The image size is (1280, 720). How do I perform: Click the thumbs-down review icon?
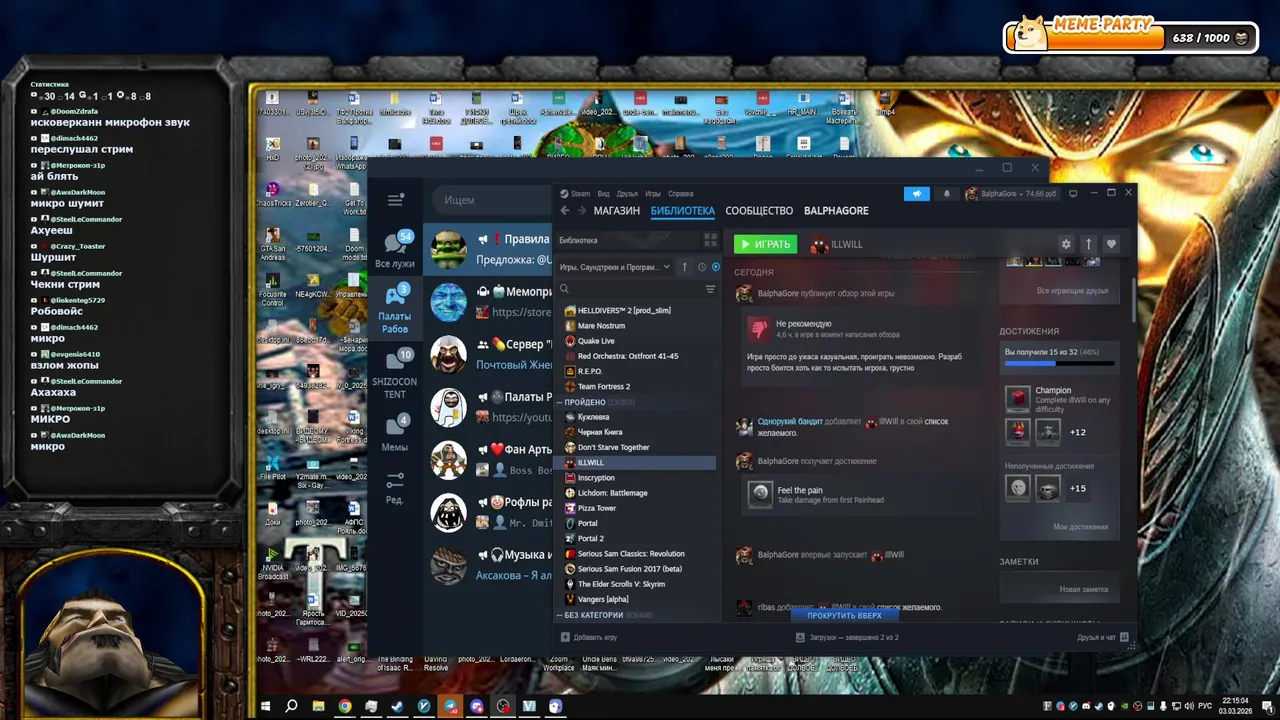[x=759, y=329]
